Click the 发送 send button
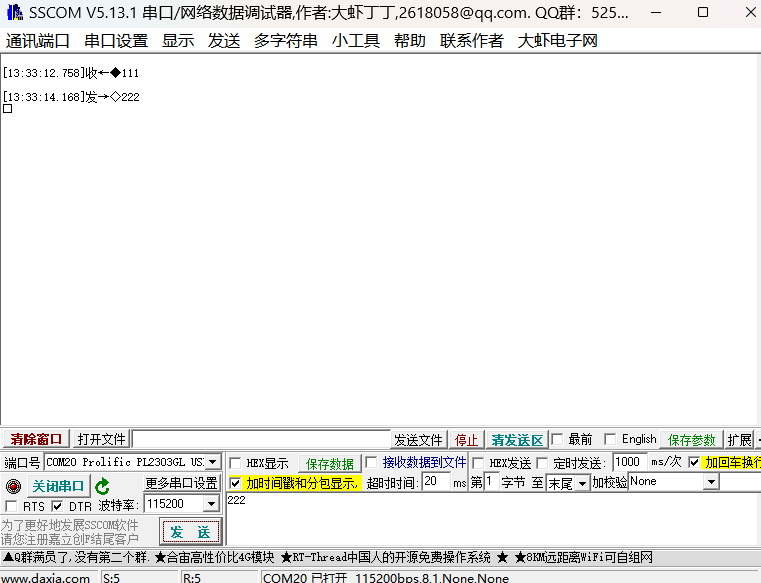Image resolution: width=761 pixels, height=583 pixels. click(190, 531)
